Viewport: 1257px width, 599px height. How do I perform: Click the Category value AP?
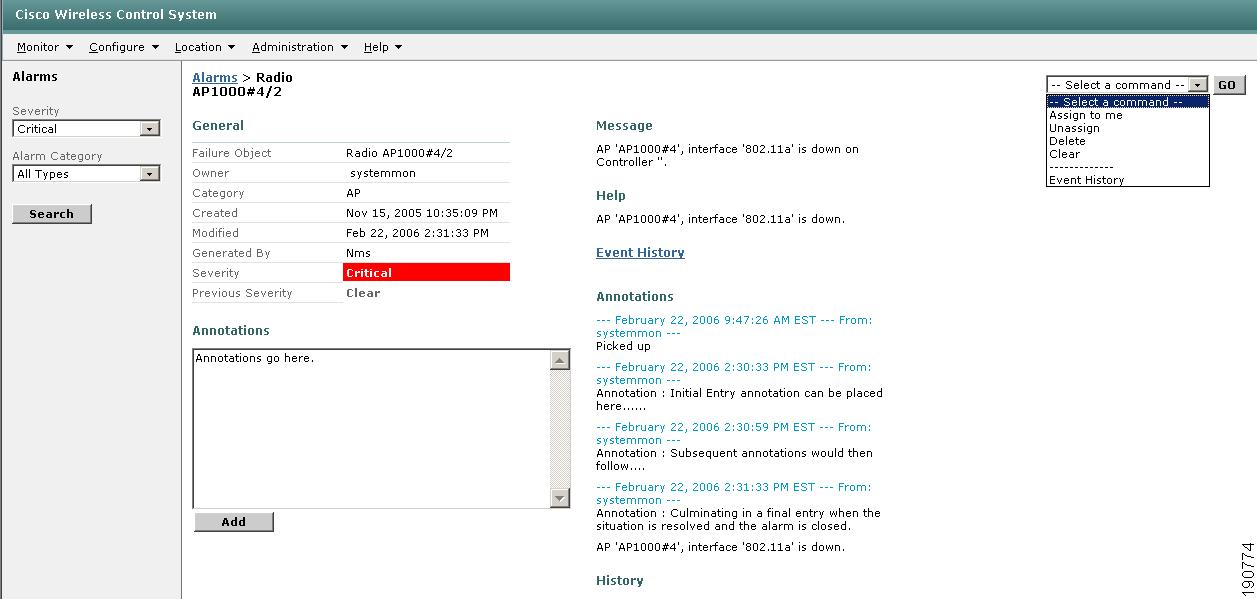353,193
